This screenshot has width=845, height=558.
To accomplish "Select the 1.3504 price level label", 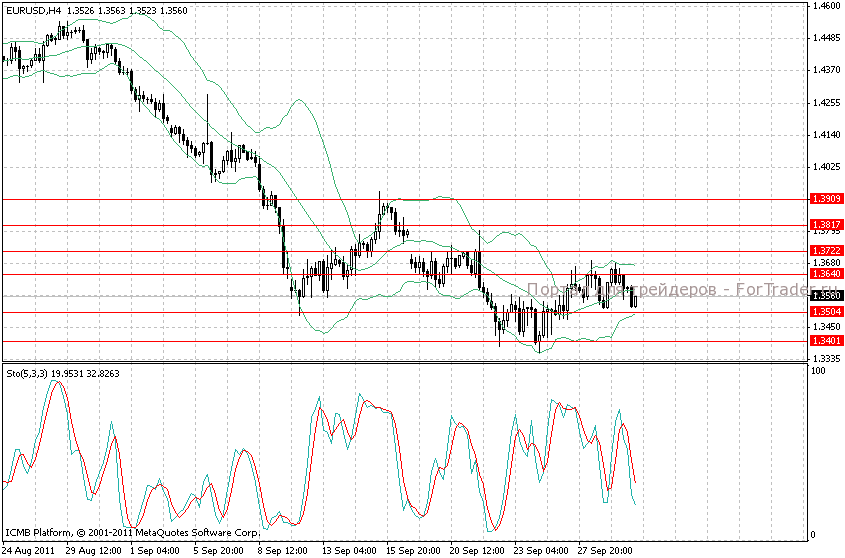I will (x=826, y=312).
